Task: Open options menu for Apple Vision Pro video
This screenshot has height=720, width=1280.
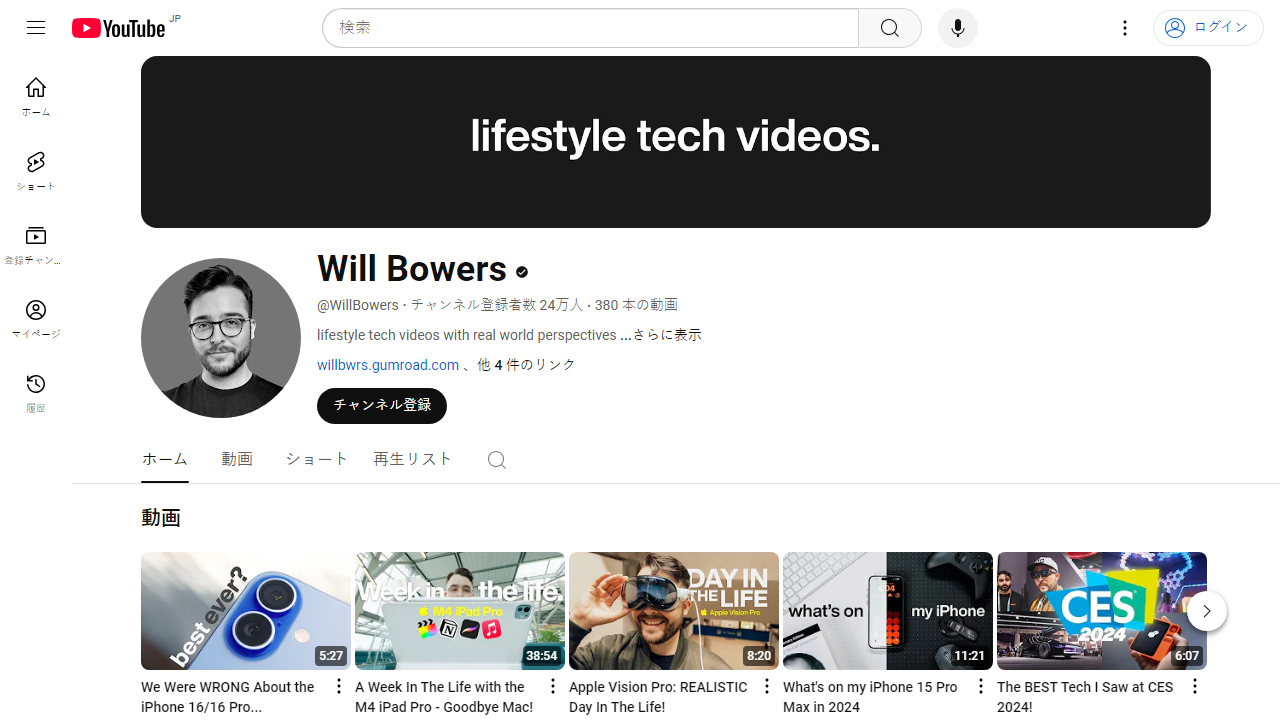Action: click(x=767, y=686)
